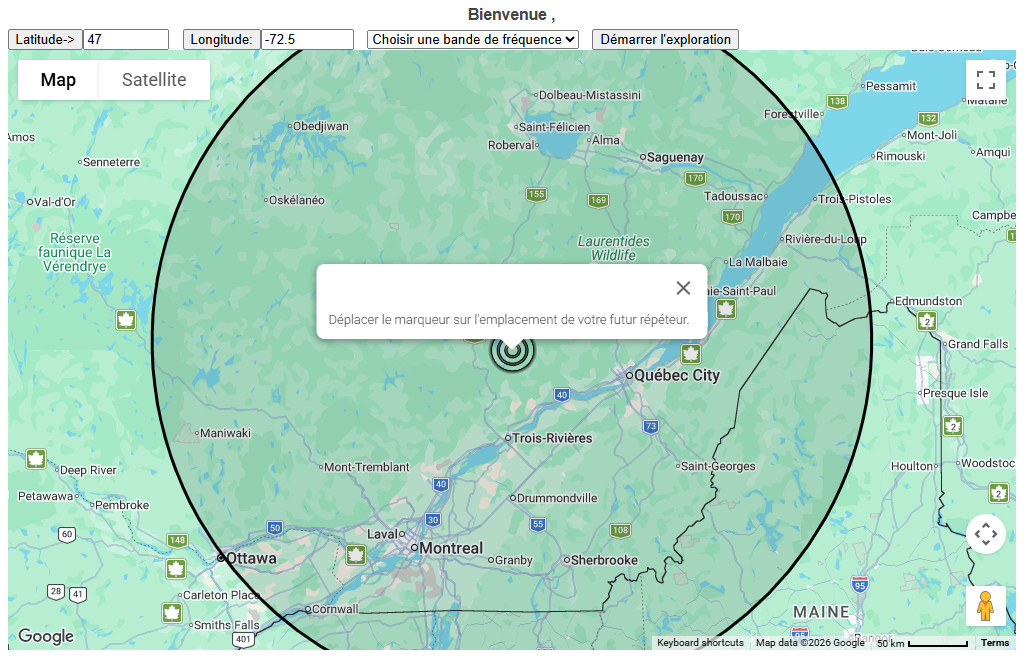Click highway 73 shield

pos(651,427)
